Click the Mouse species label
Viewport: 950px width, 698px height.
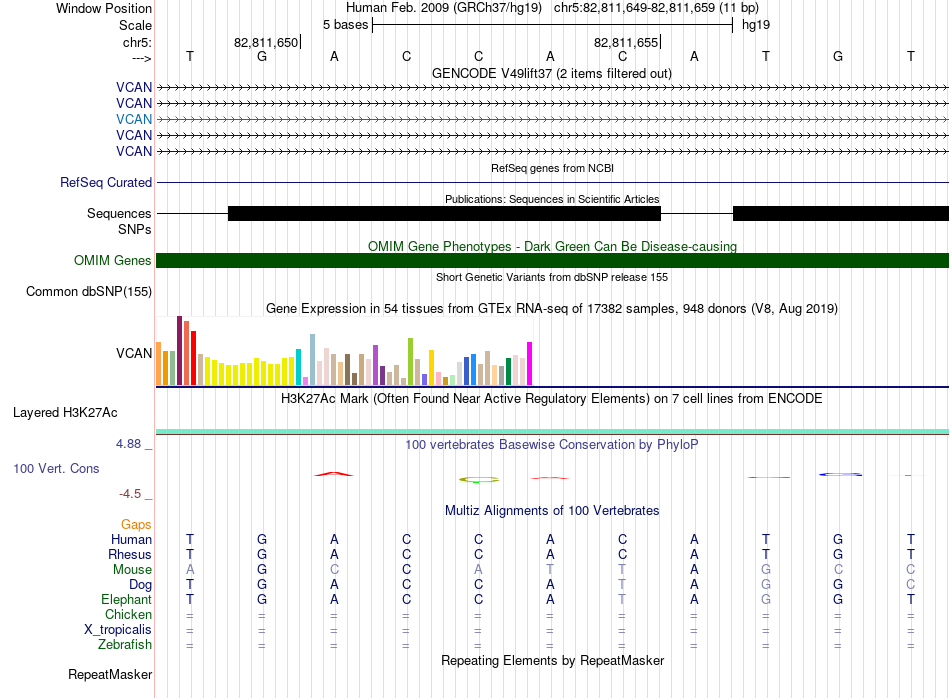pos(132,570)
